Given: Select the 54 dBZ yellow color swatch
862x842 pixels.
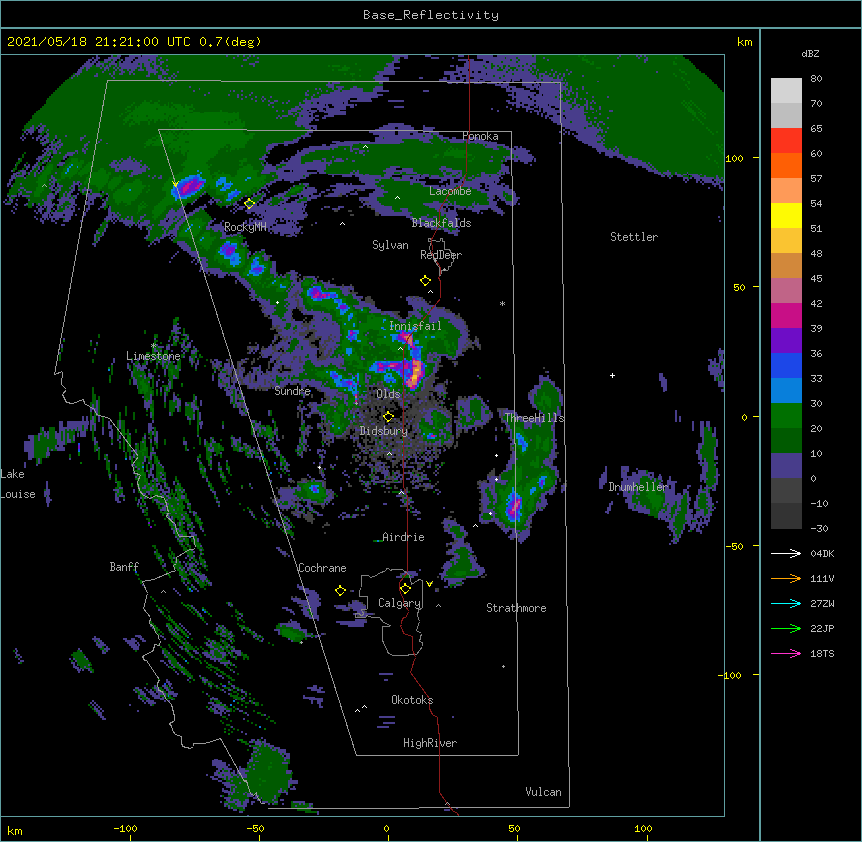Looking at the screenshot, I should pyautogui.click(x=786, y=215).
